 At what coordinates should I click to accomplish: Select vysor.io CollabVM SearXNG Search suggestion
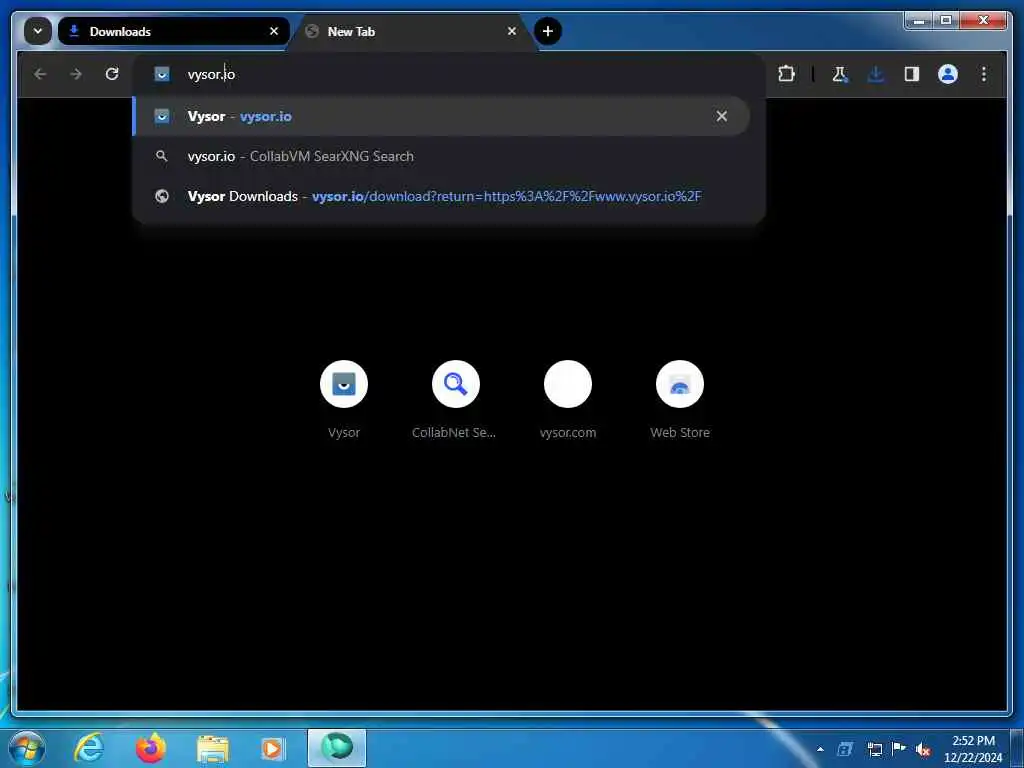click(441, 156)
